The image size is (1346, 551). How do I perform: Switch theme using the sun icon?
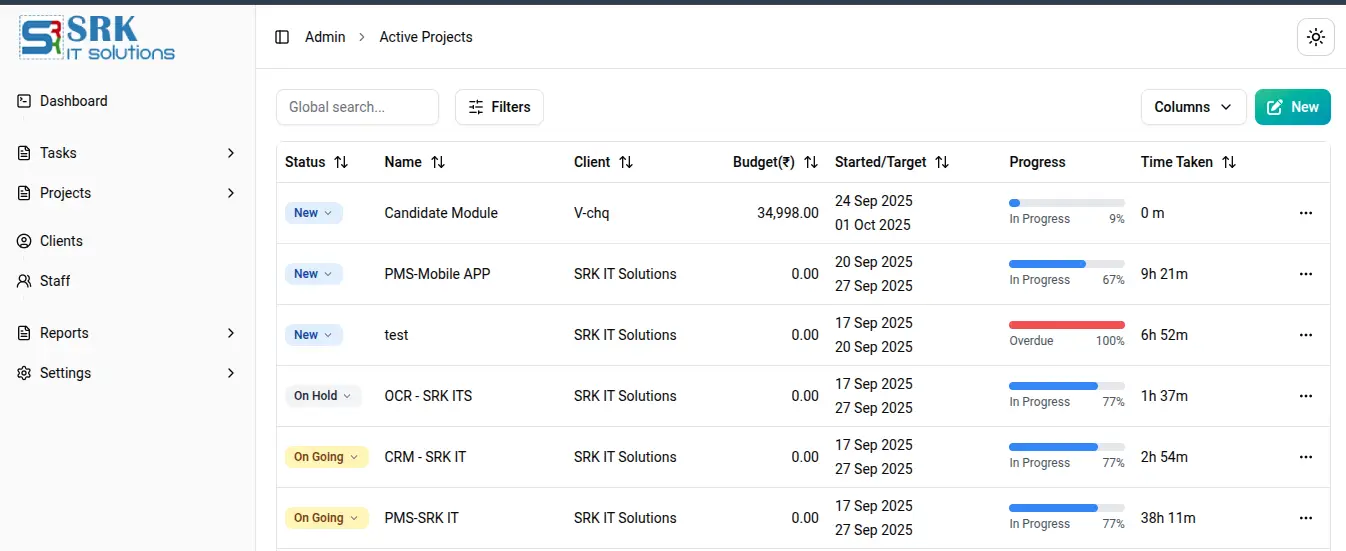click(x=1315, y=38)
